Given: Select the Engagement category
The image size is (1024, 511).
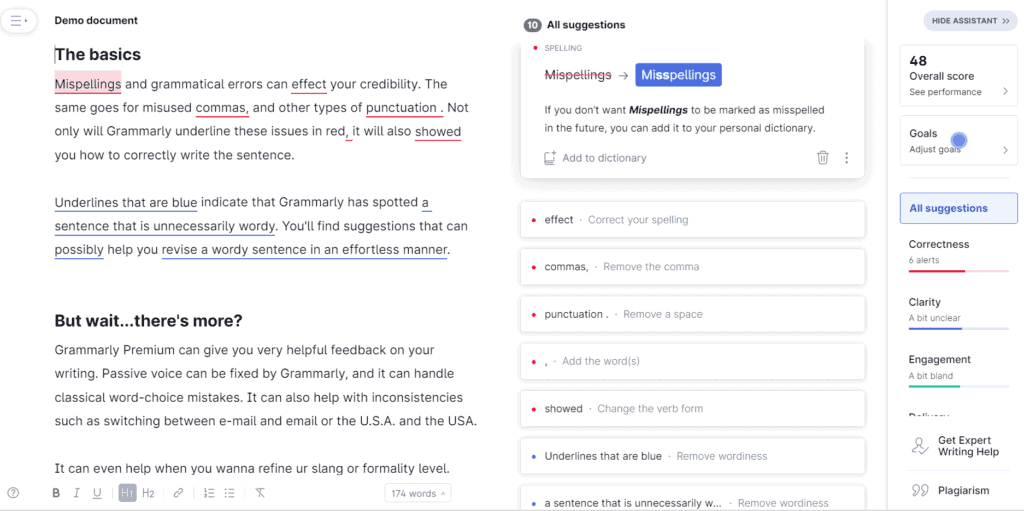Looking at the screenshot, I should [959, 371].
